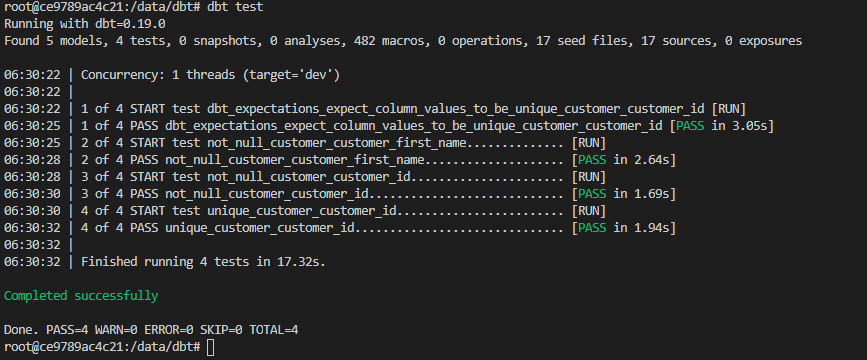This screenshot has height=360, width=867.
Task: Click the 'PASS in 1.94s' result
Action: (x=624, y=228)
